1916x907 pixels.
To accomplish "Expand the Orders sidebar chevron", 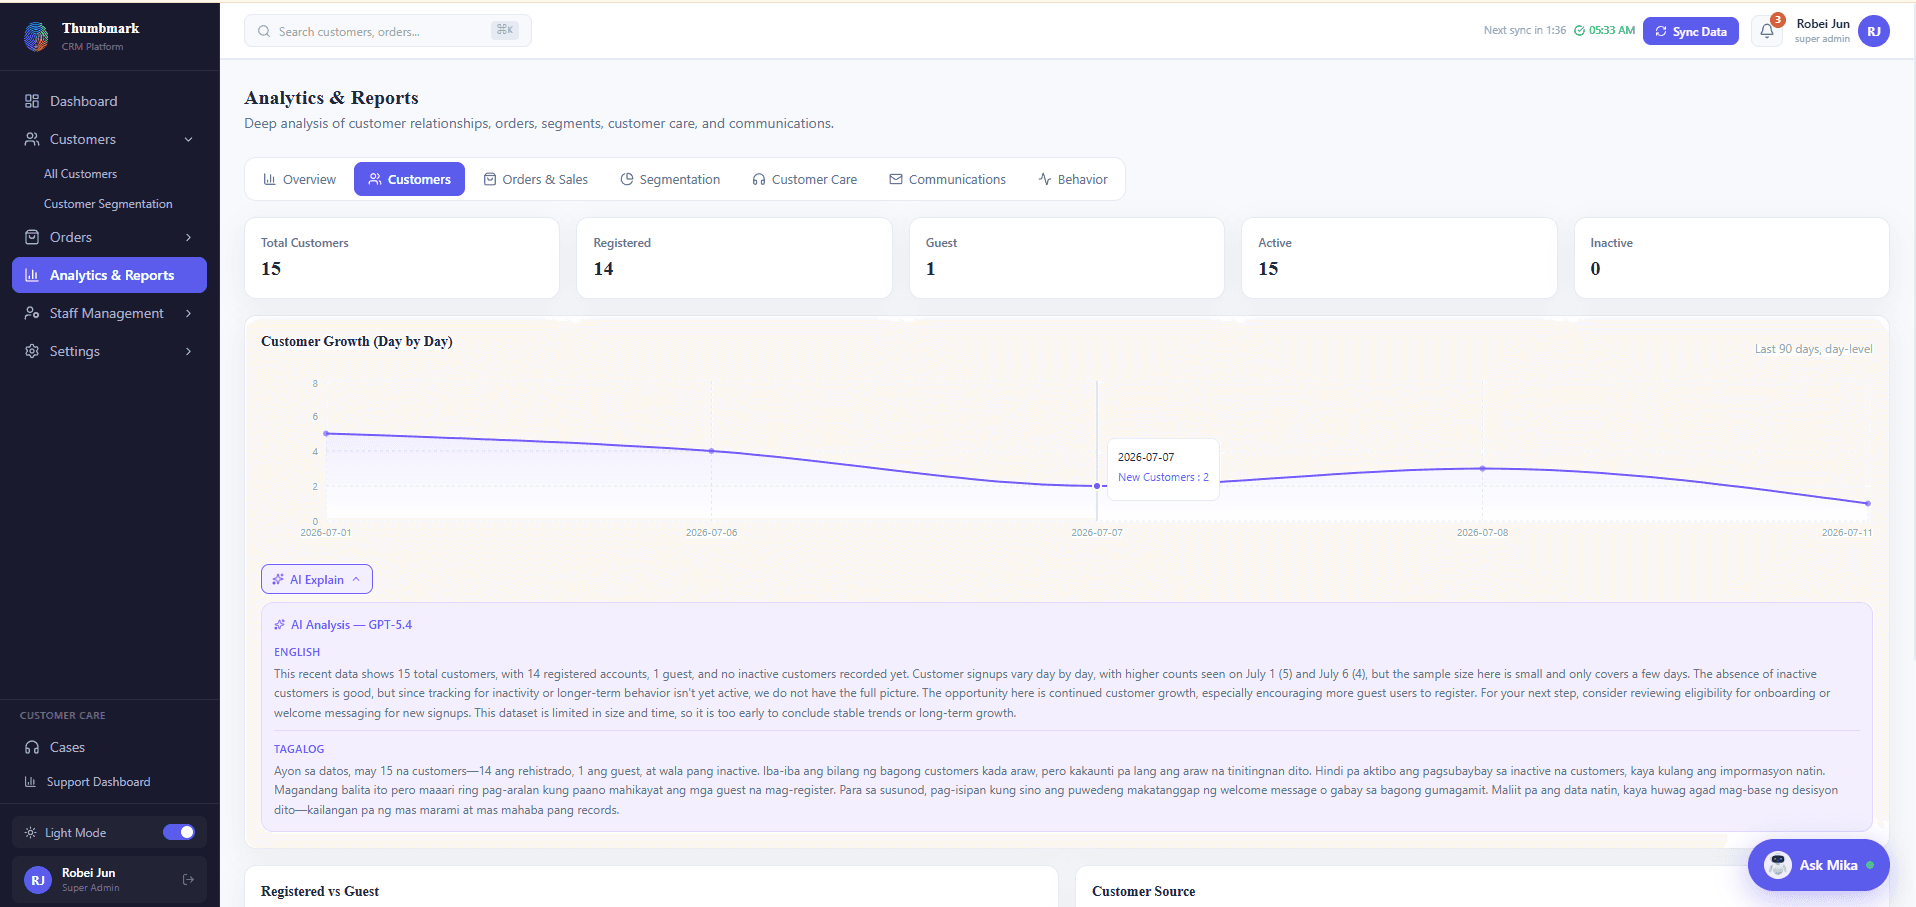I will pyautogui.click(x=188, y=237).
